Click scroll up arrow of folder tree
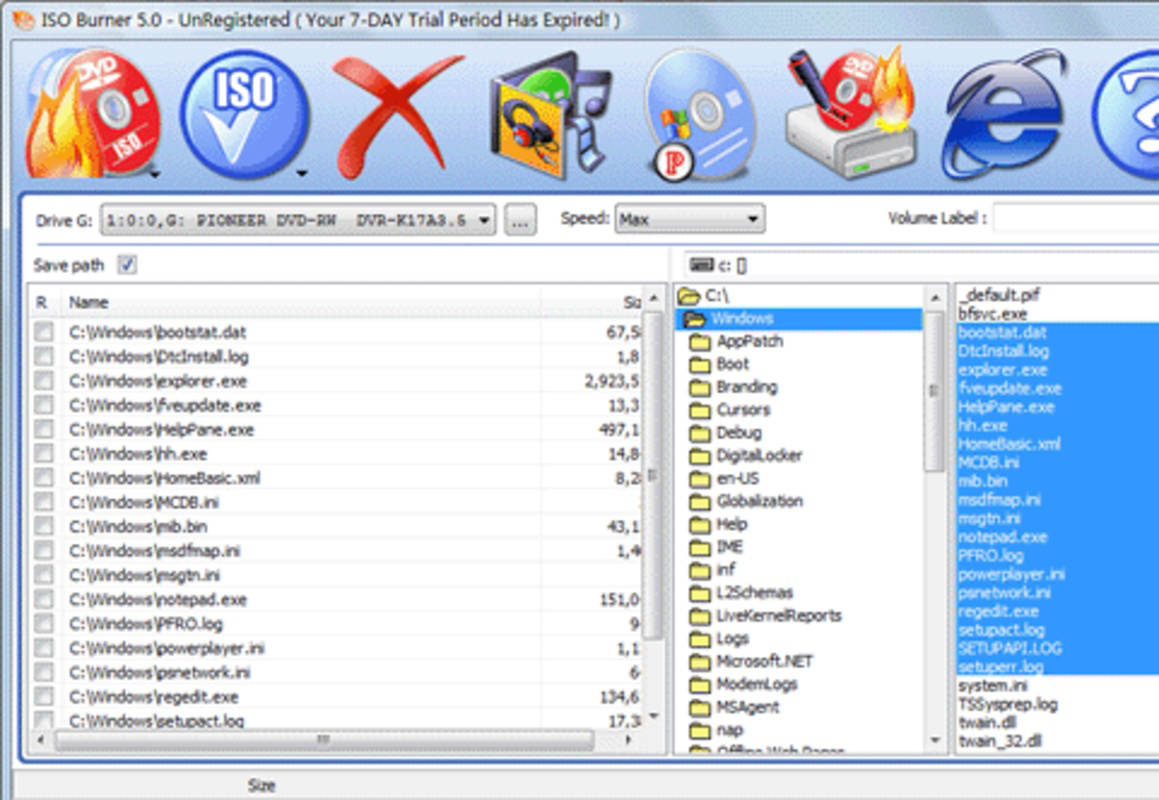Image resolution: width=1159 pixels, height=800 pixels. tap(935, 298)
